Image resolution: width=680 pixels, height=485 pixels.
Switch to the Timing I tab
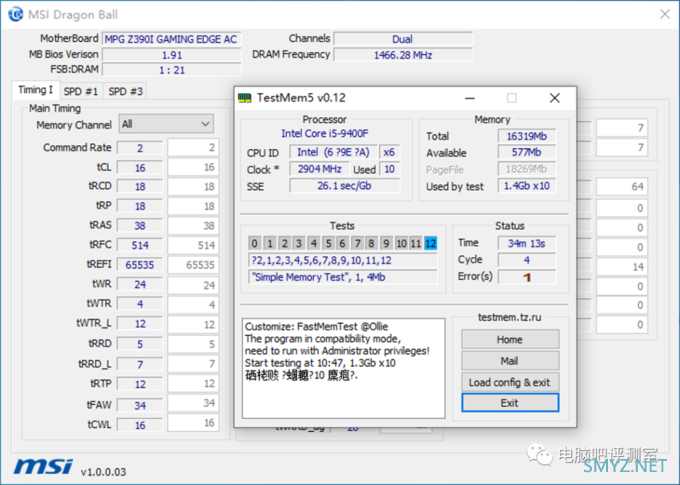(36, 90)
